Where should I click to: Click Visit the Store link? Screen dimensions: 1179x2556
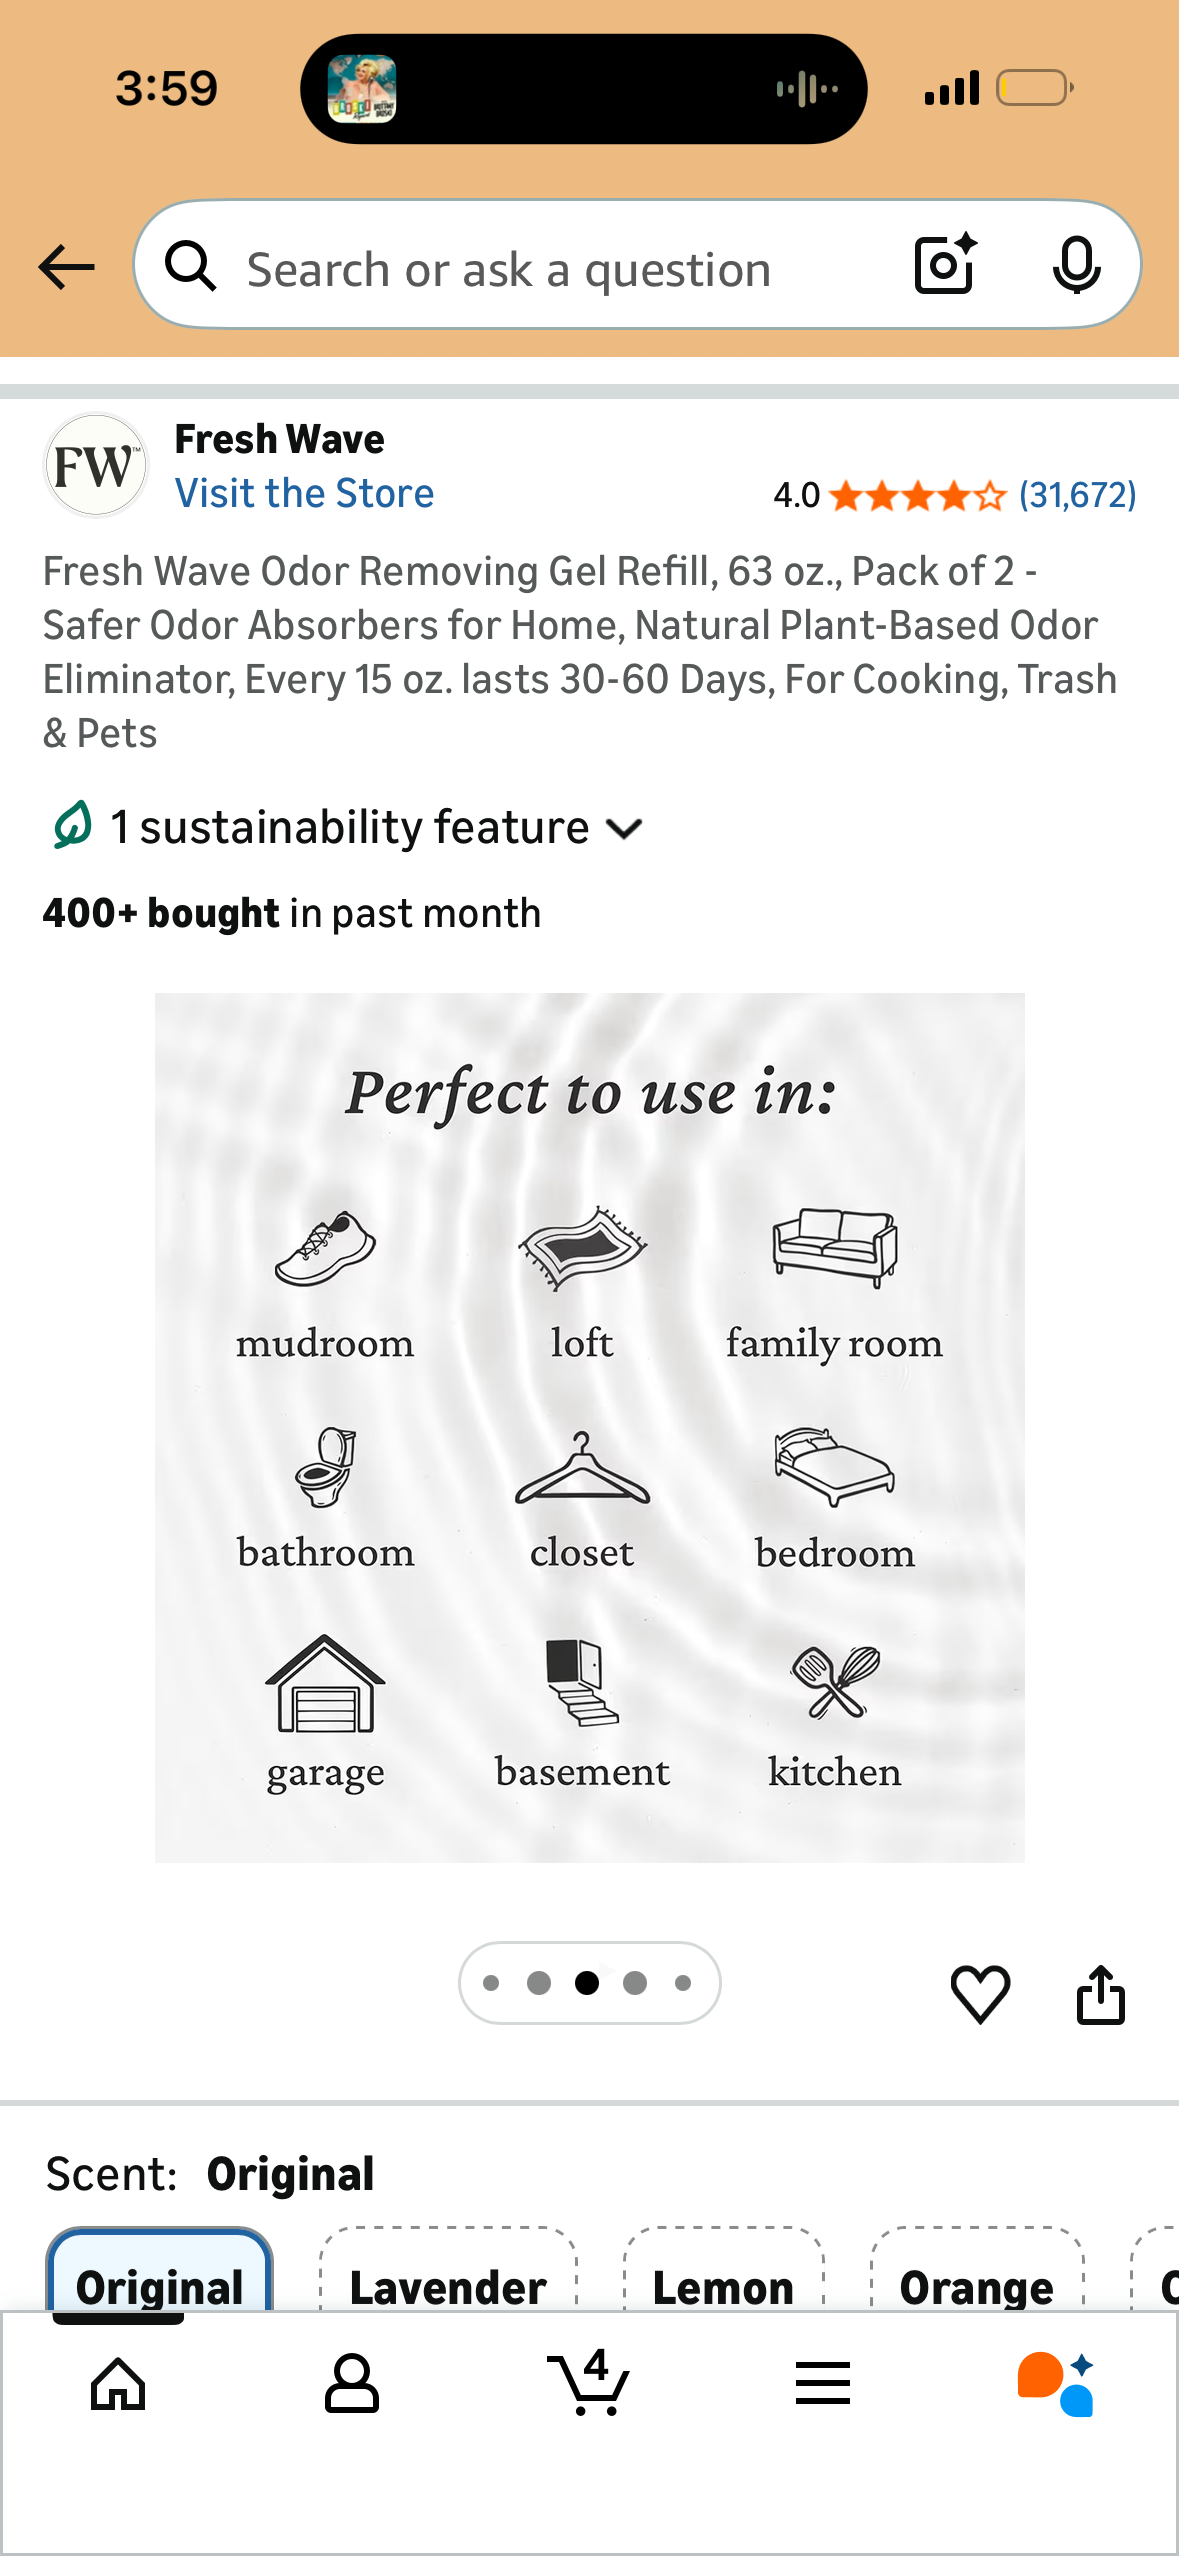pyautogui.click(x=304, y=493)
